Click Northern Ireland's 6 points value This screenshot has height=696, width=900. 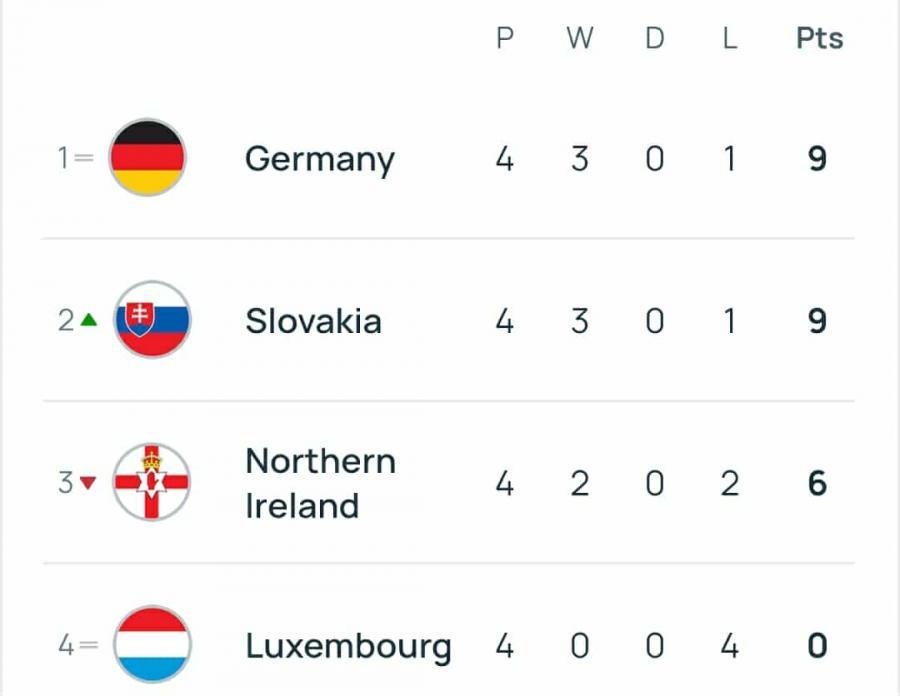pos(817,484)
